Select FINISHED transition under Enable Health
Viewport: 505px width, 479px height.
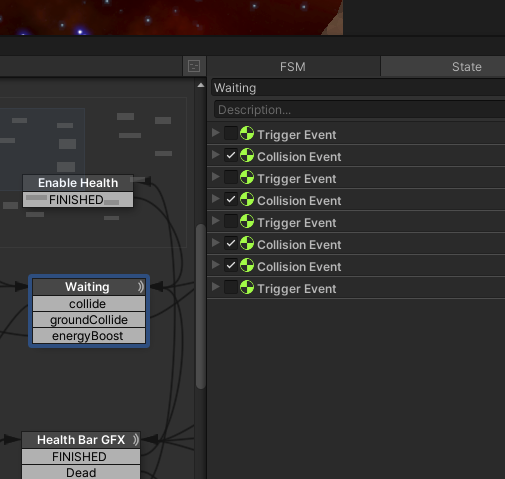tap(78, 200)
